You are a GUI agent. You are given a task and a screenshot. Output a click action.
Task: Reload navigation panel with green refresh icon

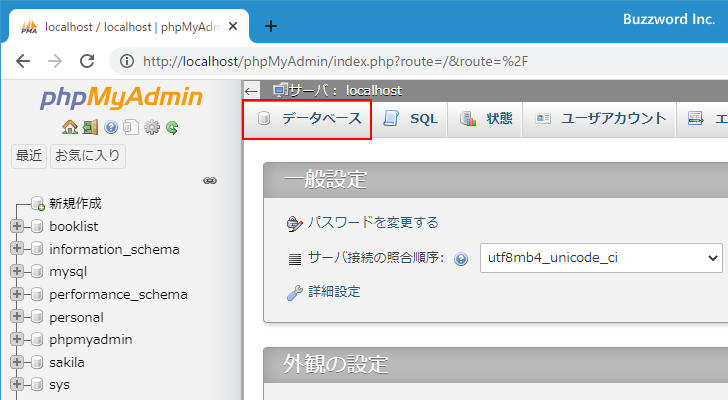coord(172,127)
